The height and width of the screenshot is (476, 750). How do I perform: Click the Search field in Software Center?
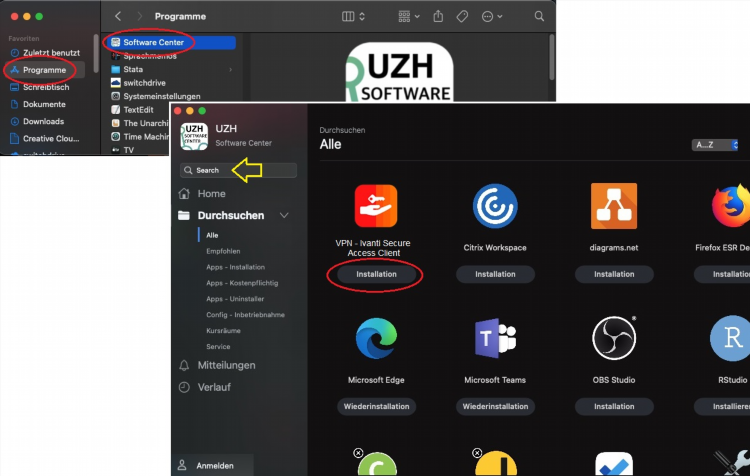238,170
